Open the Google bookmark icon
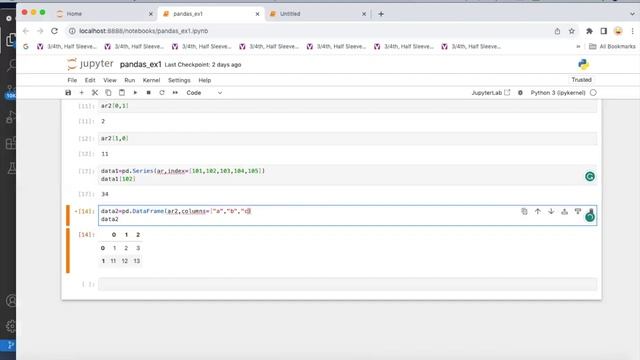The width and height of the screenshot is (640, 360). point(26,47)
